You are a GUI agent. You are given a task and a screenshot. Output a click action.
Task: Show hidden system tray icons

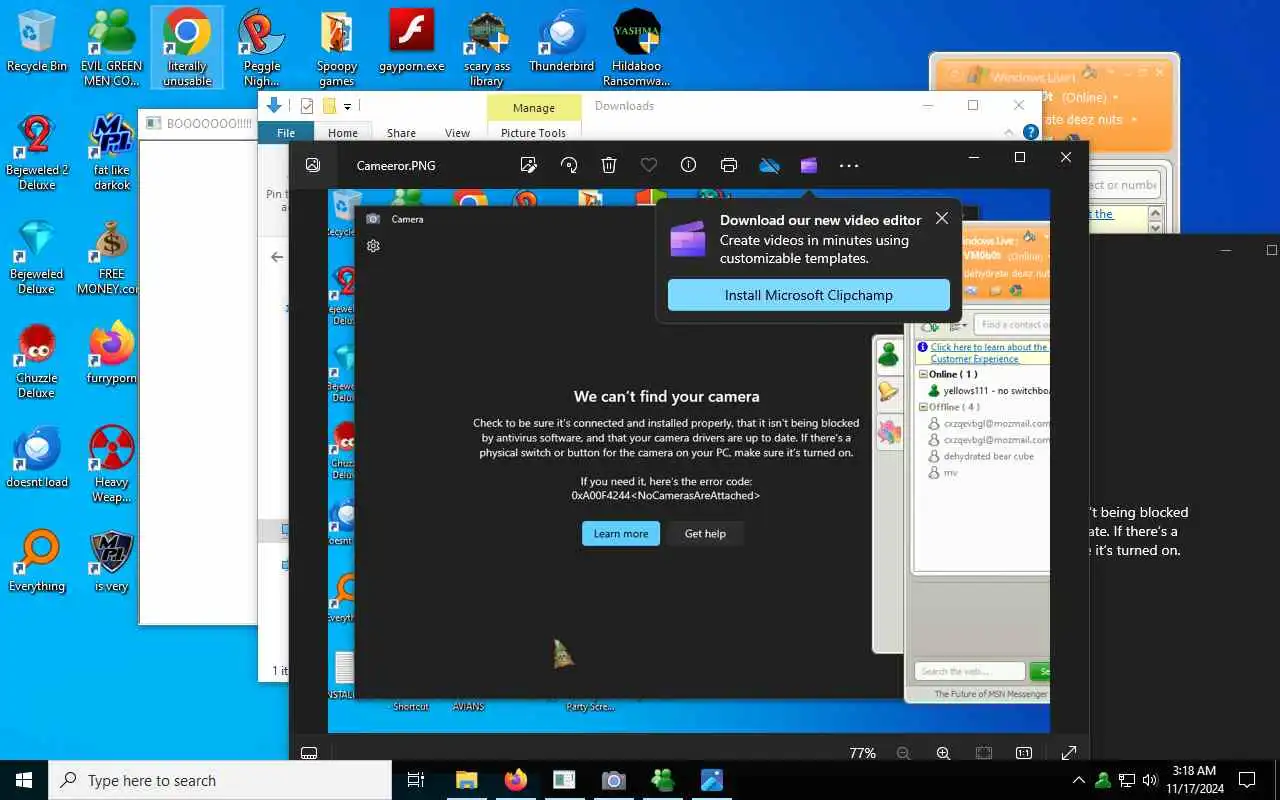1078,780
